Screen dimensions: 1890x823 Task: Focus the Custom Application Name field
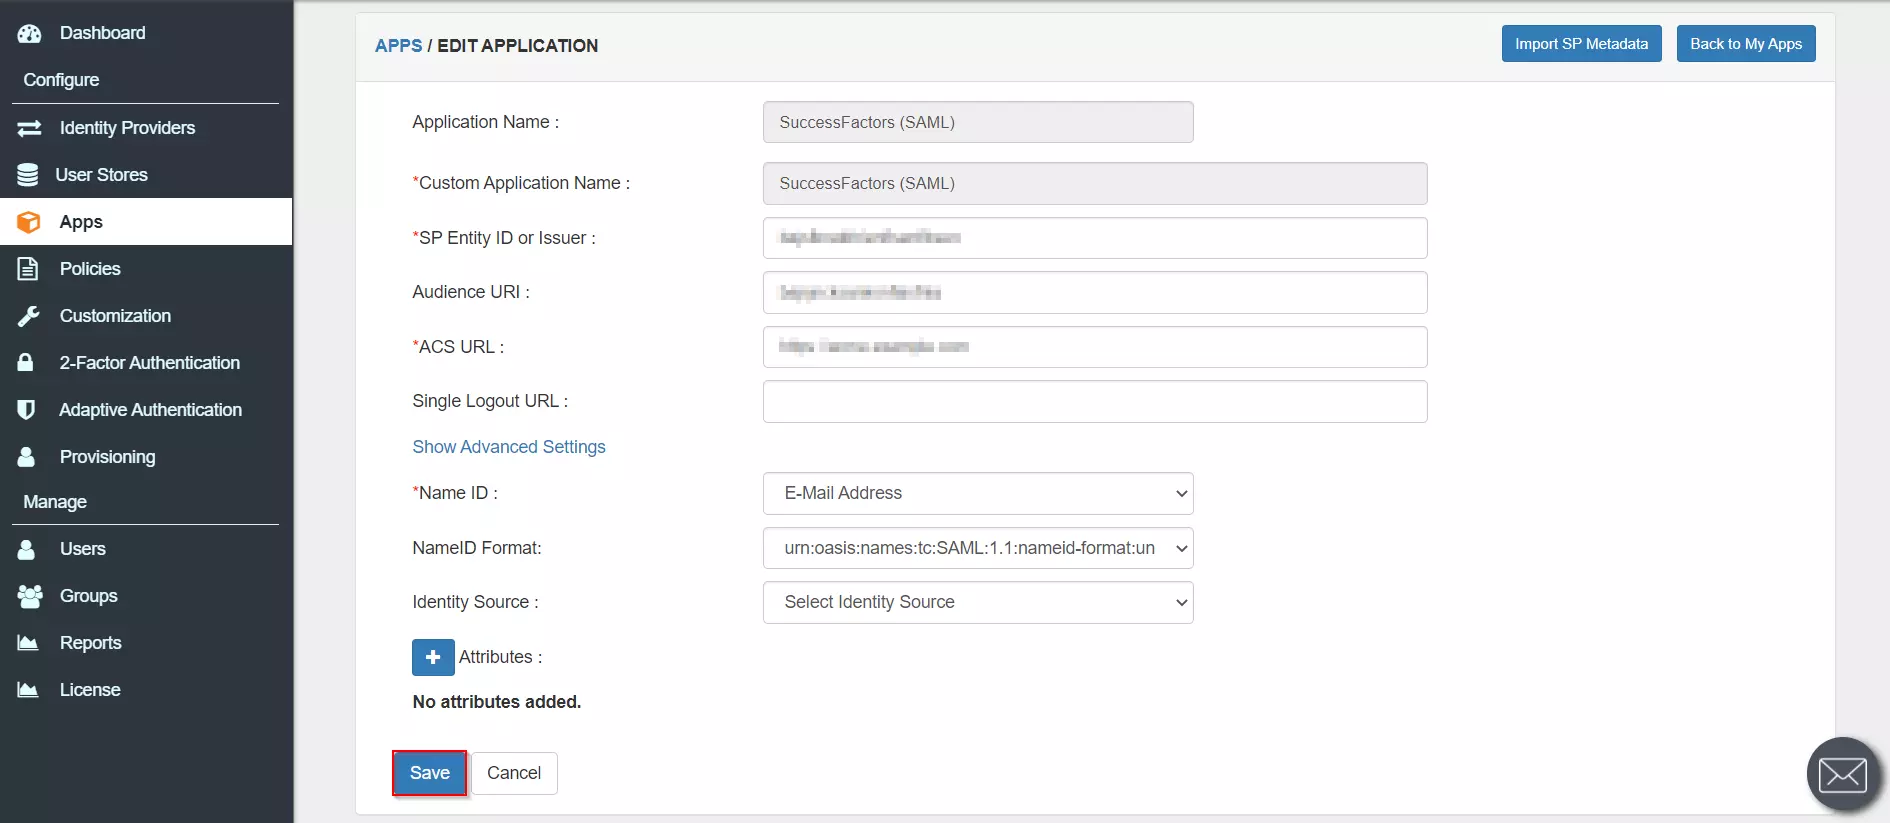[1095, 183]
